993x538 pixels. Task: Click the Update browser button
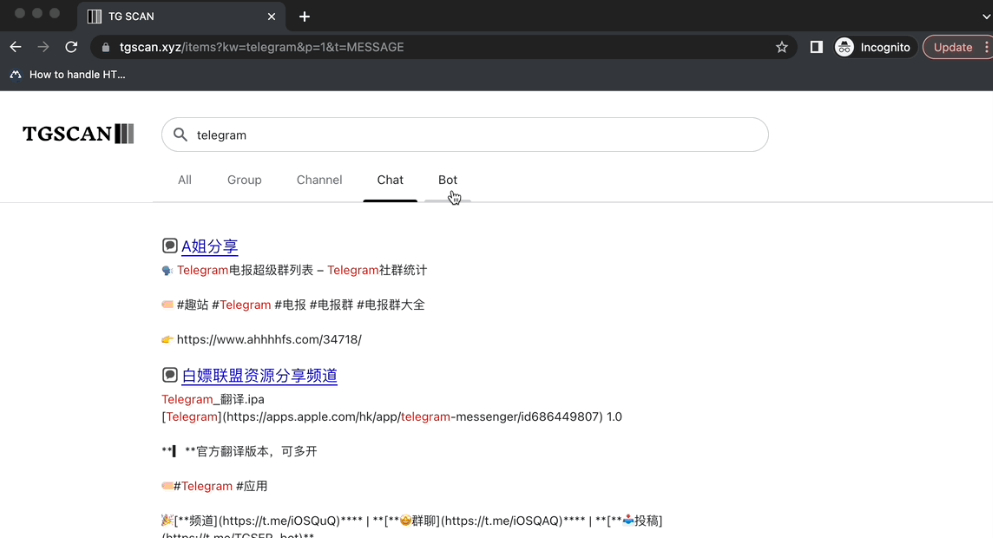952,47
